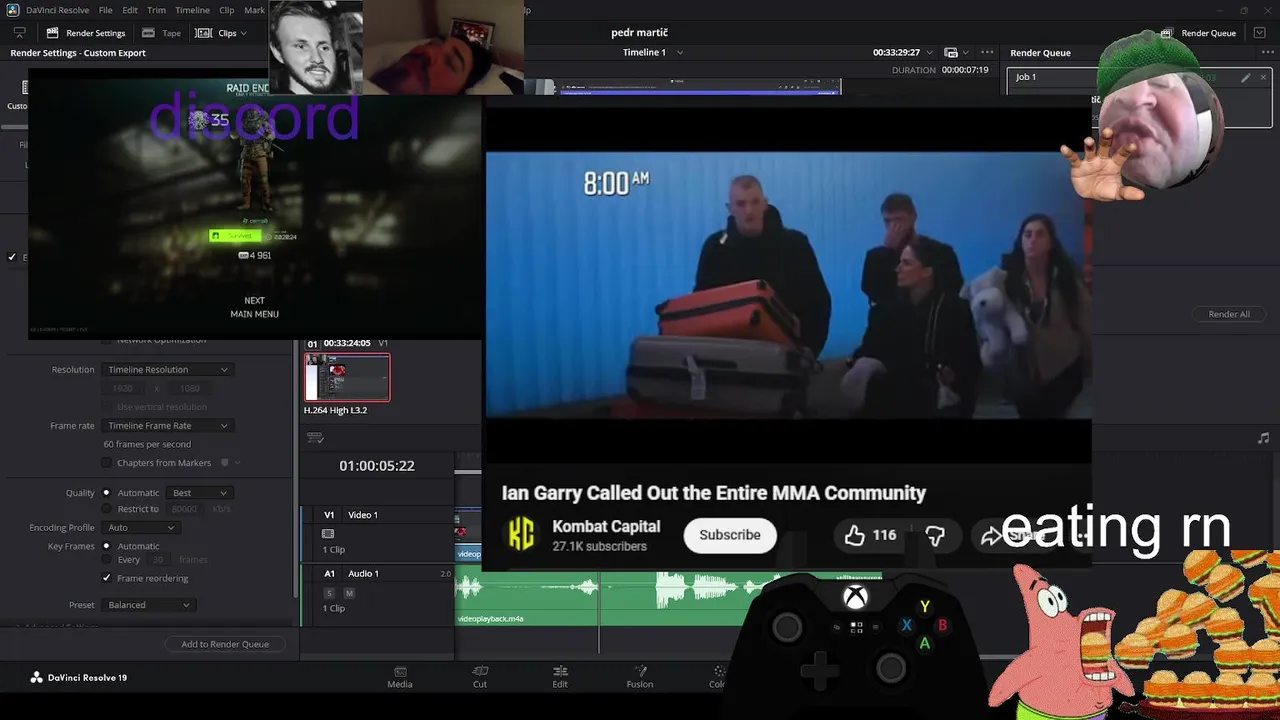Open the Edit menu
Screen dimensions: 1280x720
[x=130, y=10]
